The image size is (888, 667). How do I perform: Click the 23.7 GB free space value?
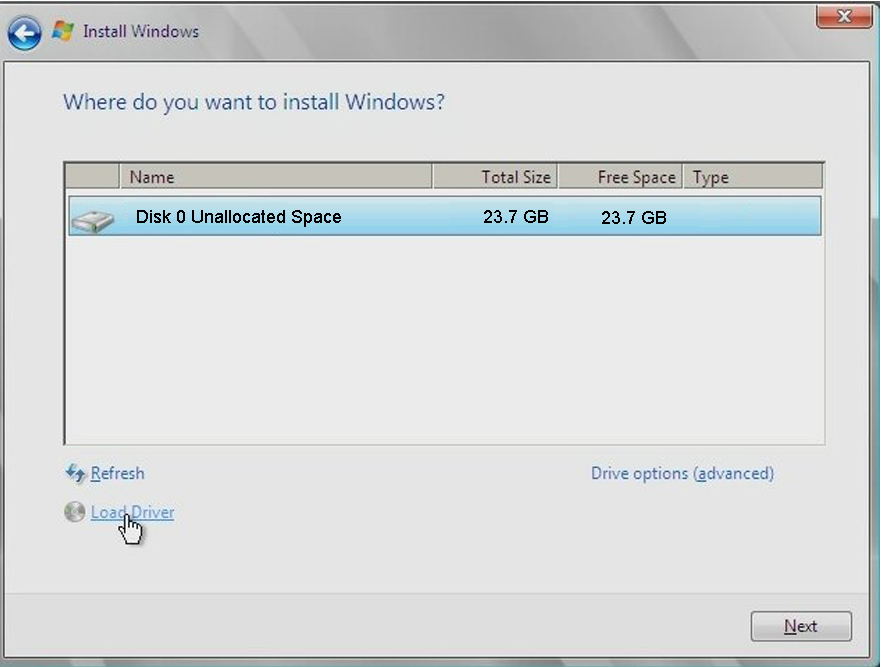[633, 217]
